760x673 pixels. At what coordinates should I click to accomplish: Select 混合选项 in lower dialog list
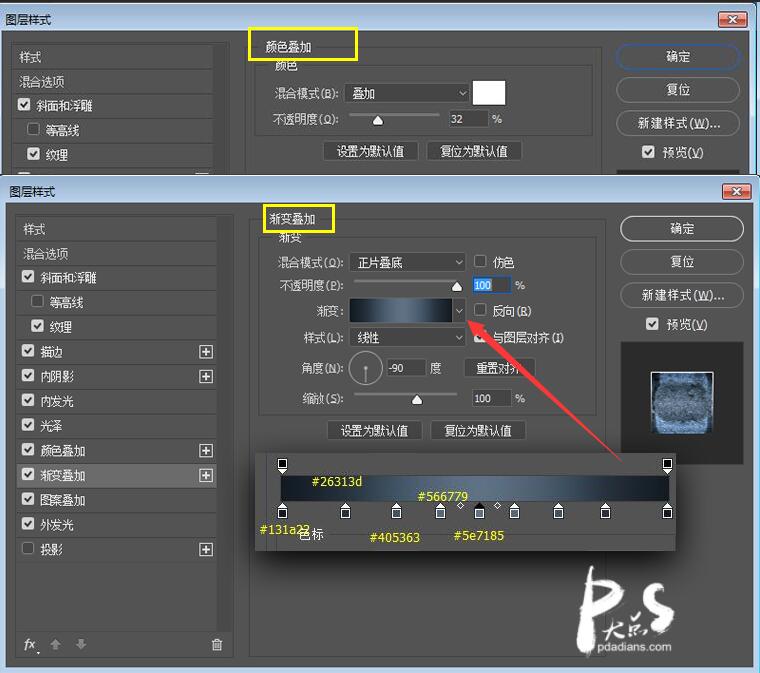[116, 254]
